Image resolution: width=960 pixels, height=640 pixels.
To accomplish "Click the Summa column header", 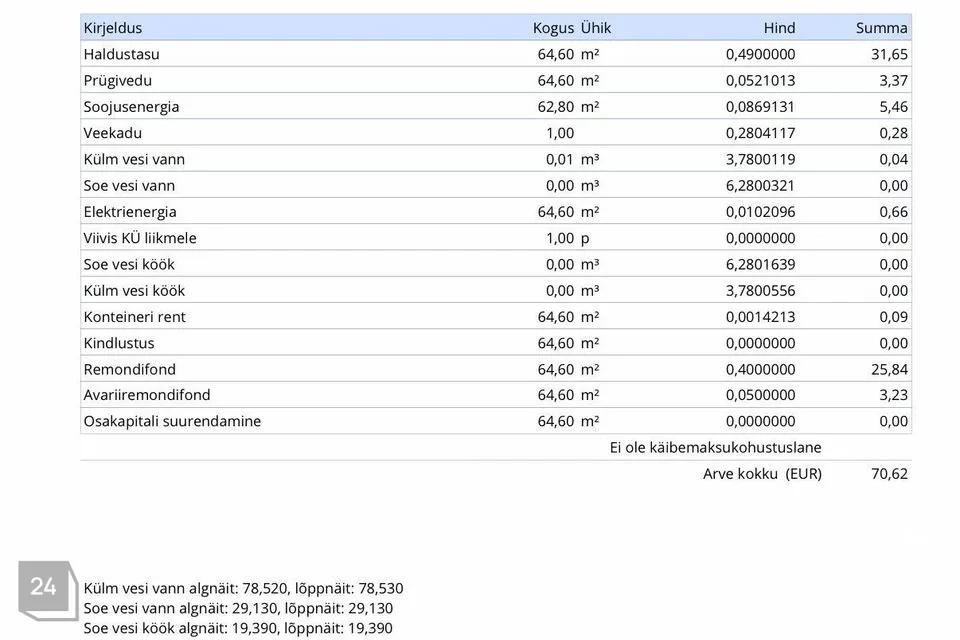I will 881,28.
